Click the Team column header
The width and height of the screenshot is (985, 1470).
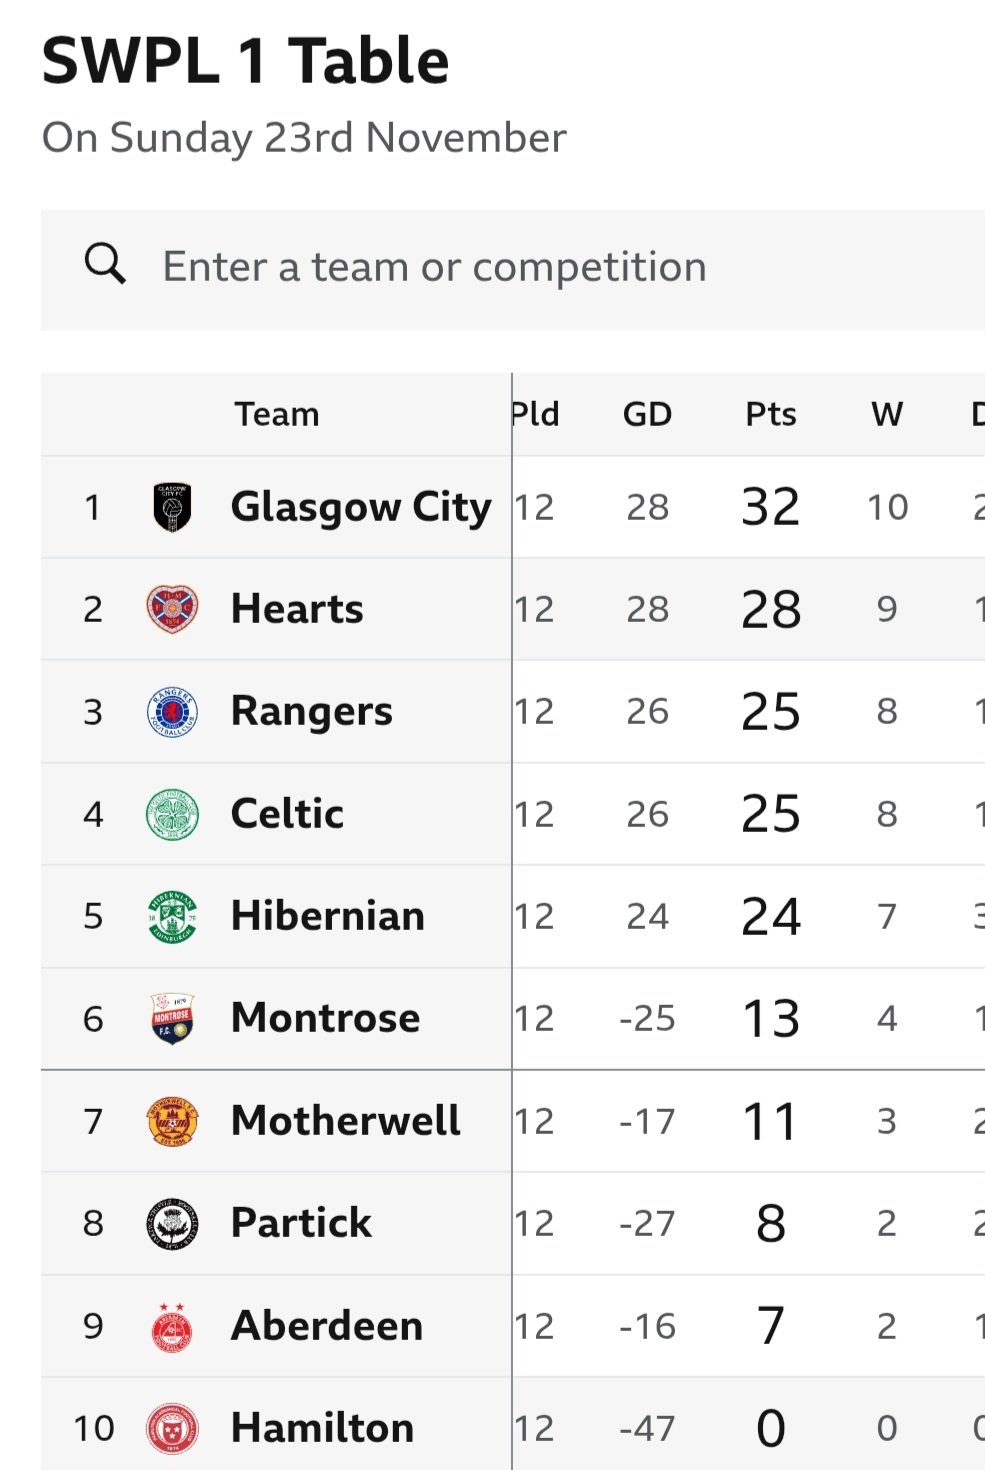277,414
